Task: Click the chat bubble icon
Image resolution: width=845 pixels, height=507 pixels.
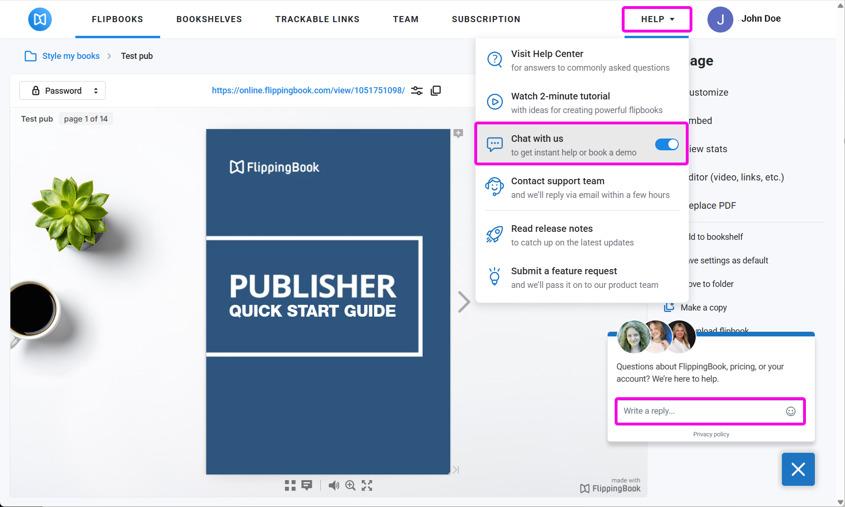Action: 494,144
